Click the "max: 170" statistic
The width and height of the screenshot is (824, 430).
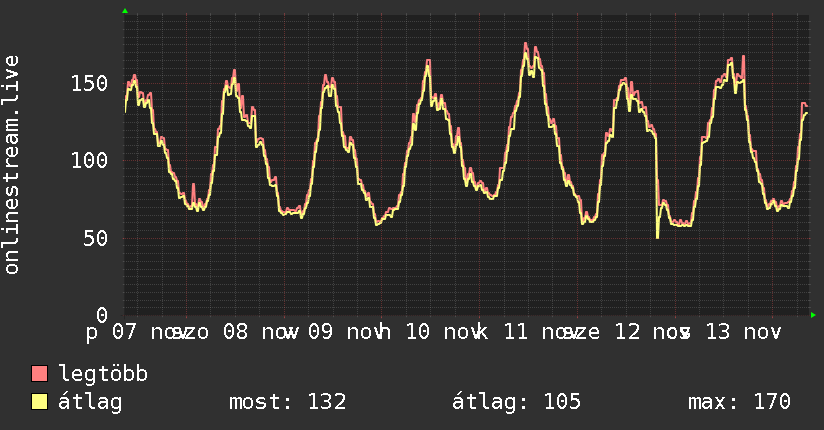point(739,402)
